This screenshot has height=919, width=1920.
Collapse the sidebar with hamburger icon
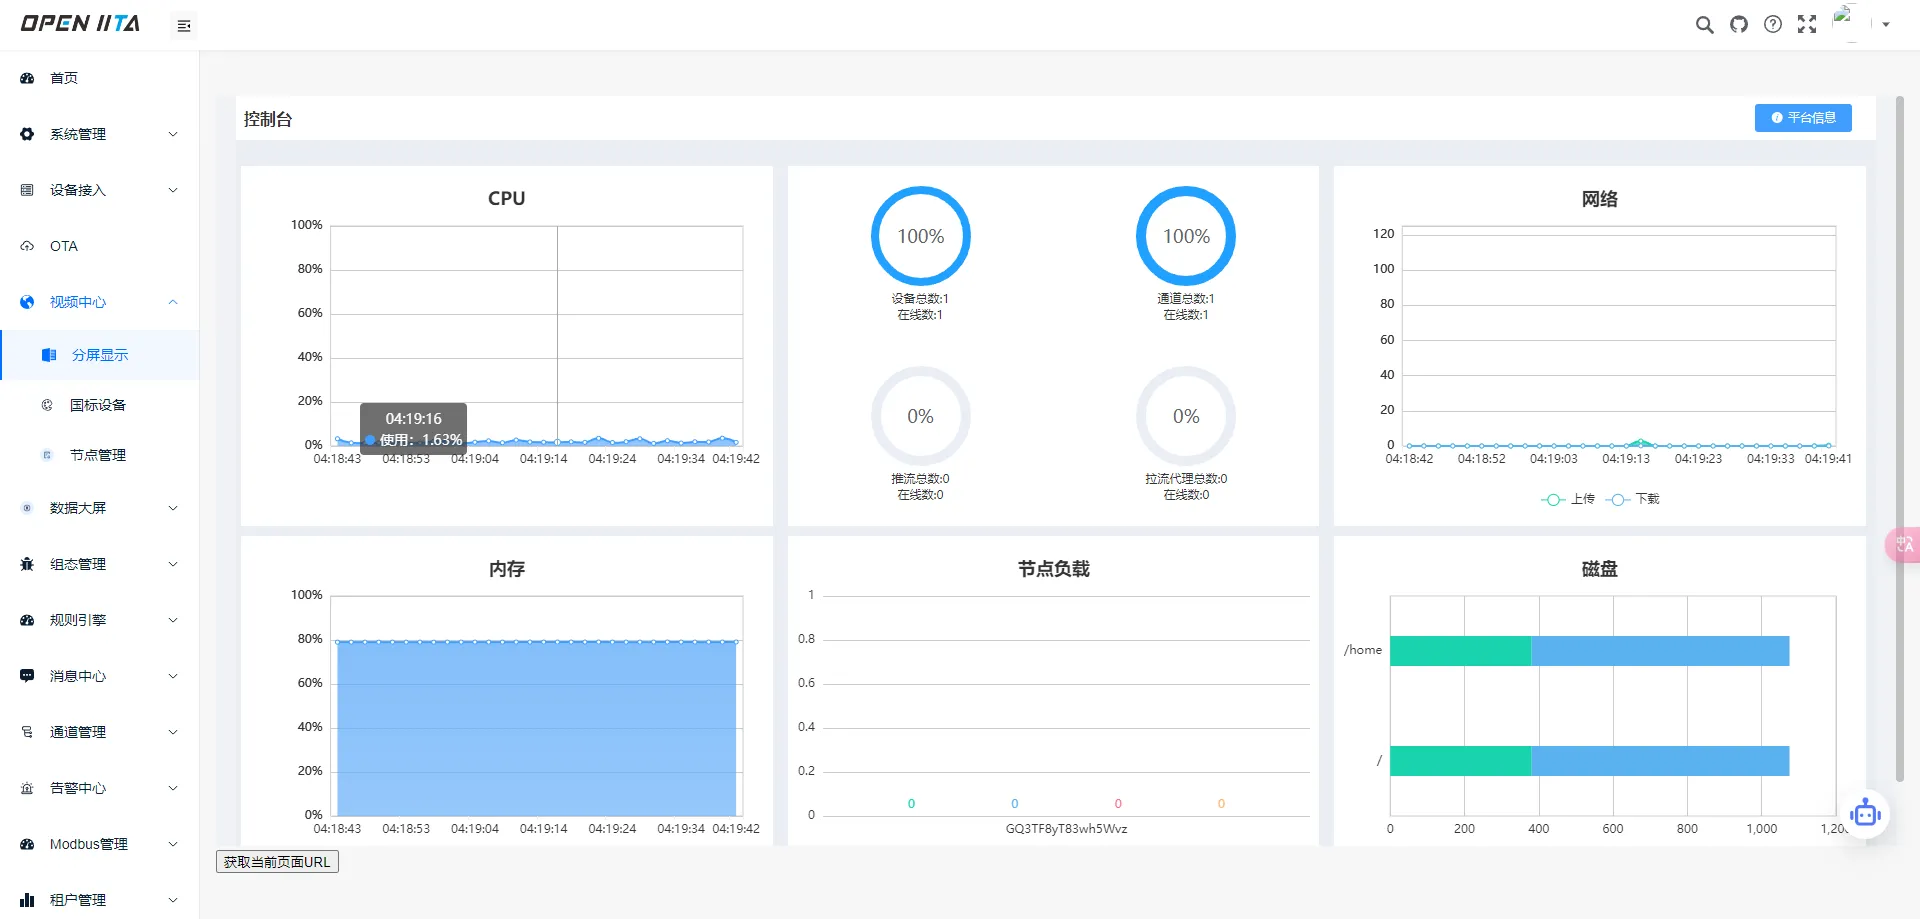[x=184, y=26]
